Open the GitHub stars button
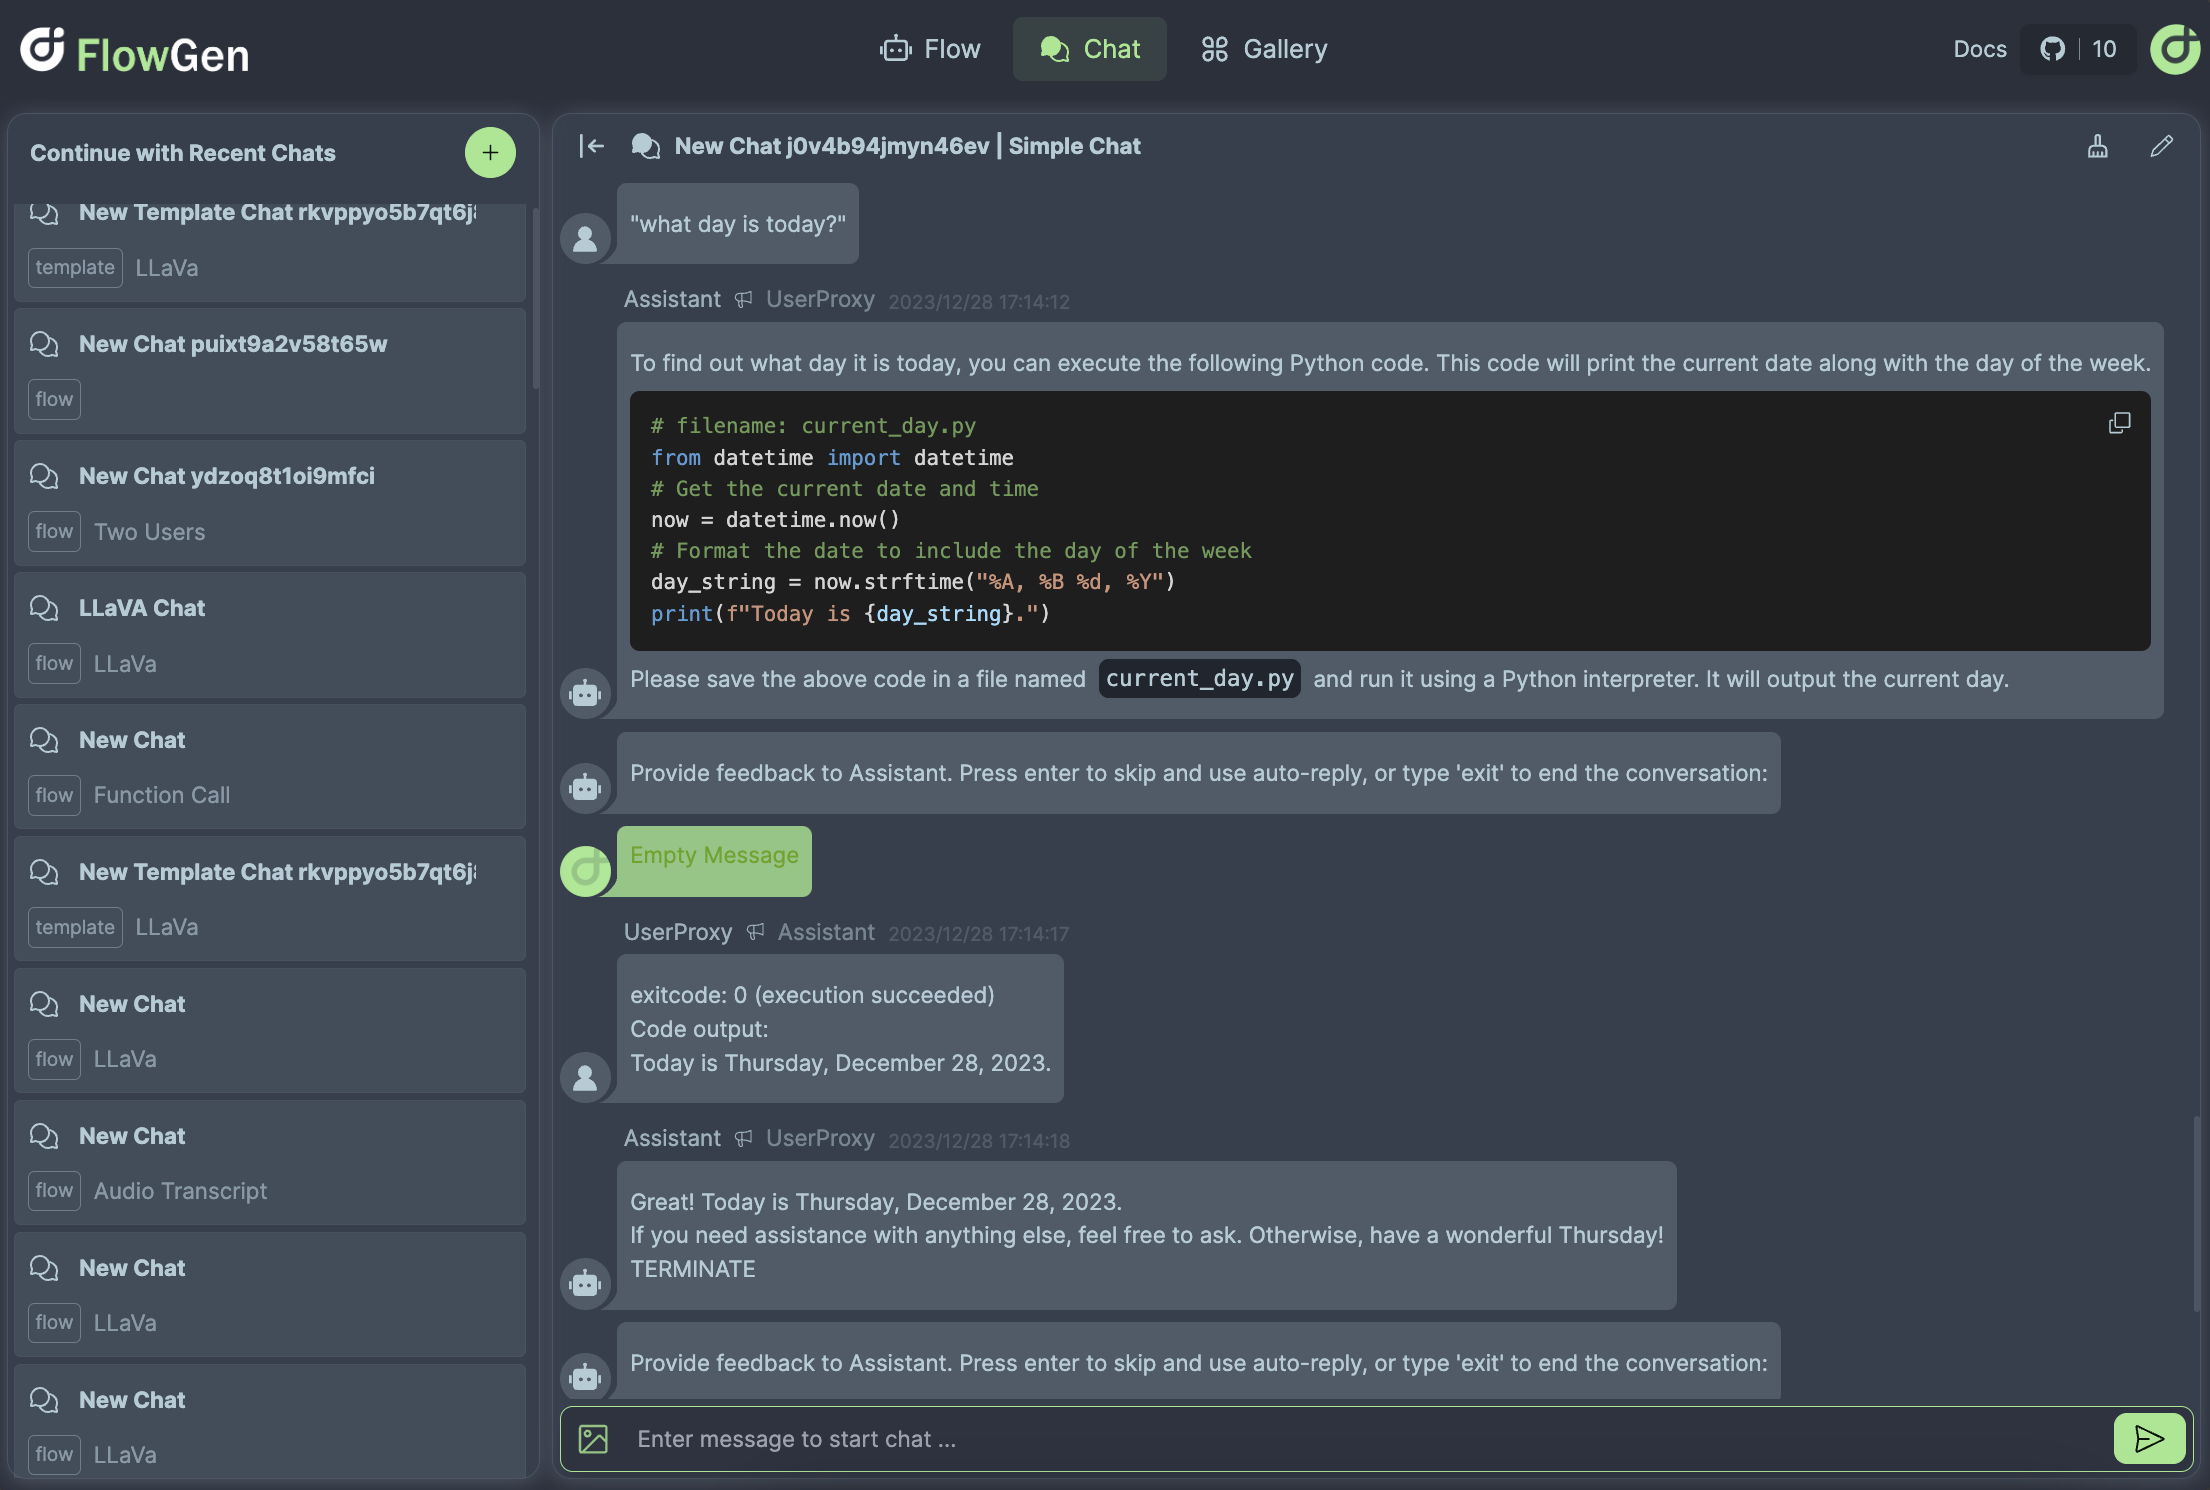This screenshot has width=2210, height=1490. tap(2078, 49)
